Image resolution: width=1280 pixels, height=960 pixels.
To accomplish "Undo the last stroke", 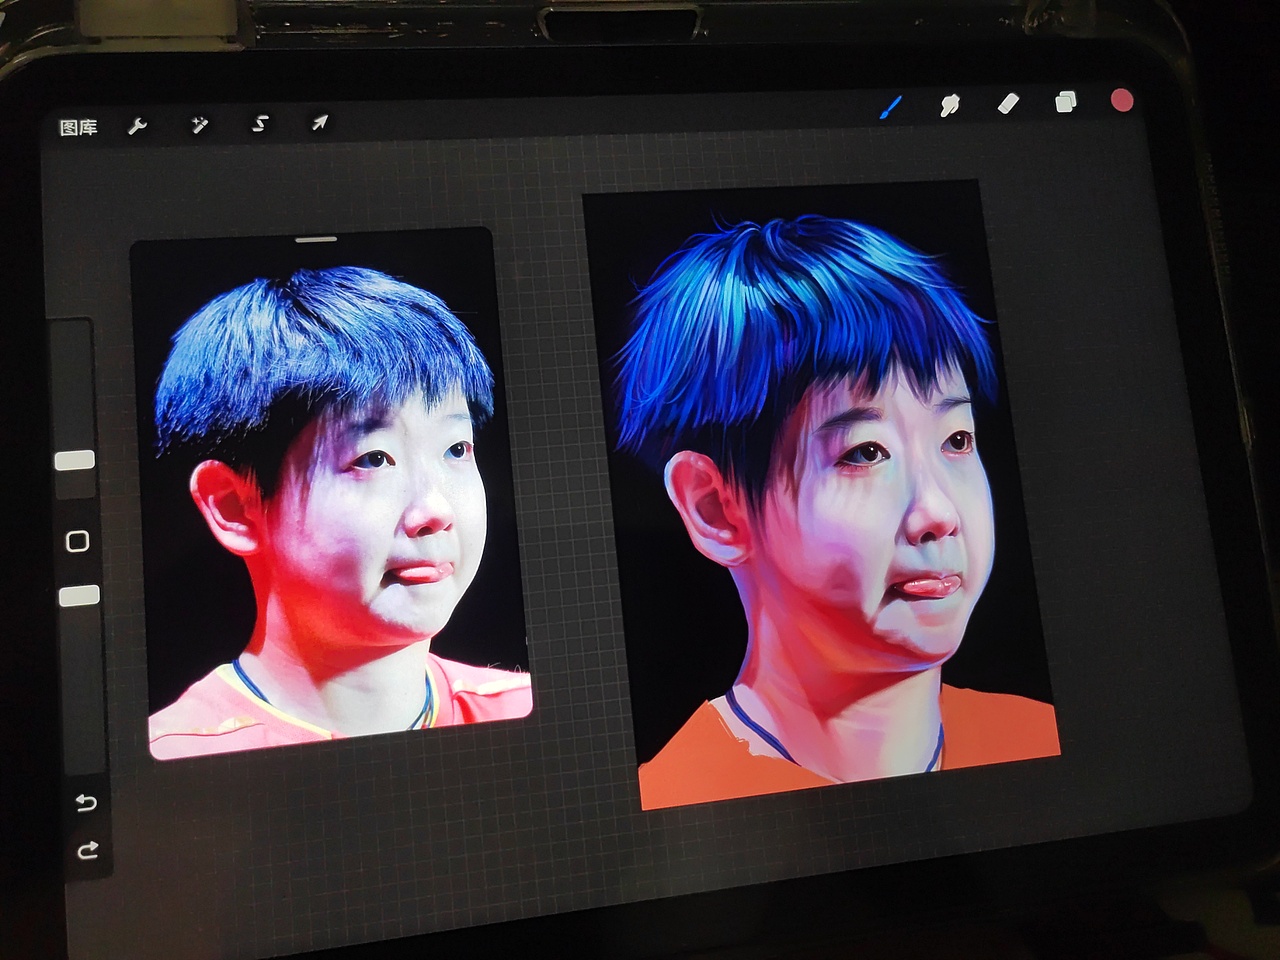I will click(x=86, y=803).
